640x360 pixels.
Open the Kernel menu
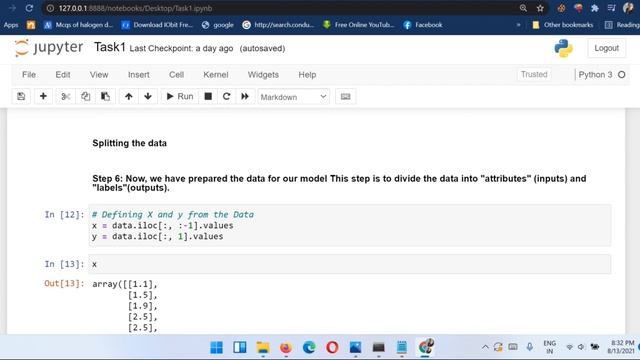[x=216, y=75]
